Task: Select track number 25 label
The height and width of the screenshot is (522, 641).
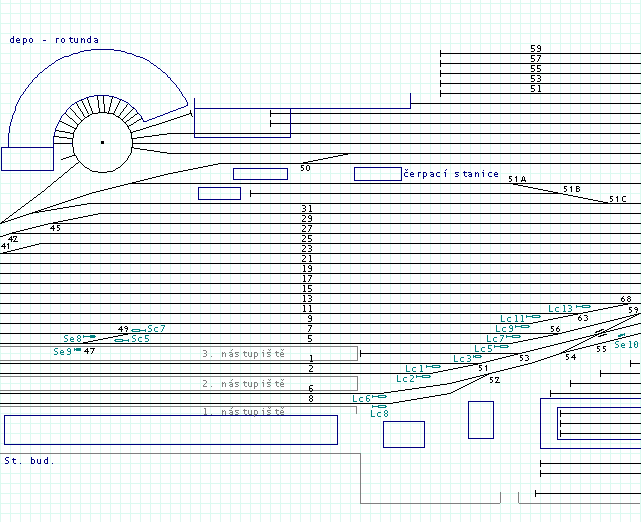Action: [307, 238]
